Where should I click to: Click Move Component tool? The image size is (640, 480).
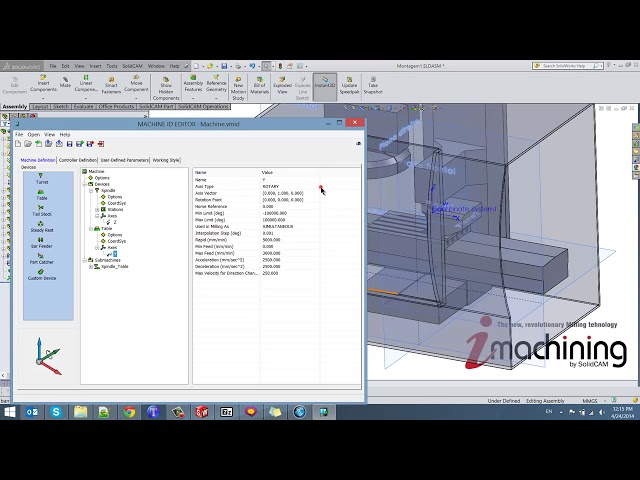tap(136, 84)
